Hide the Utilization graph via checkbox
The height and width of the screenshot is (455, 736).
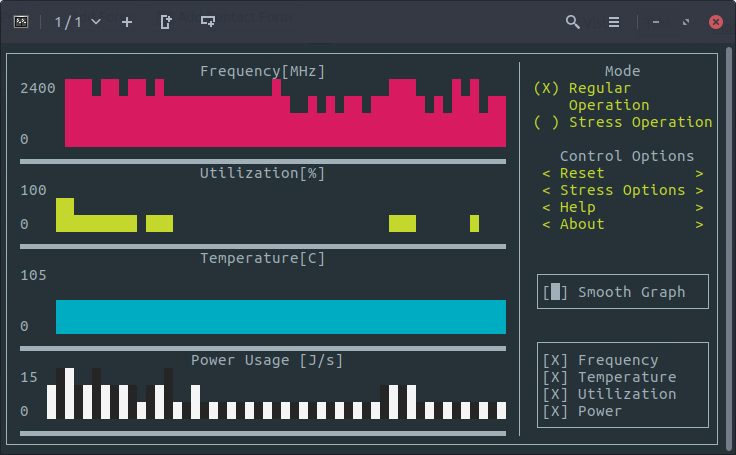[x=555, y=394]
